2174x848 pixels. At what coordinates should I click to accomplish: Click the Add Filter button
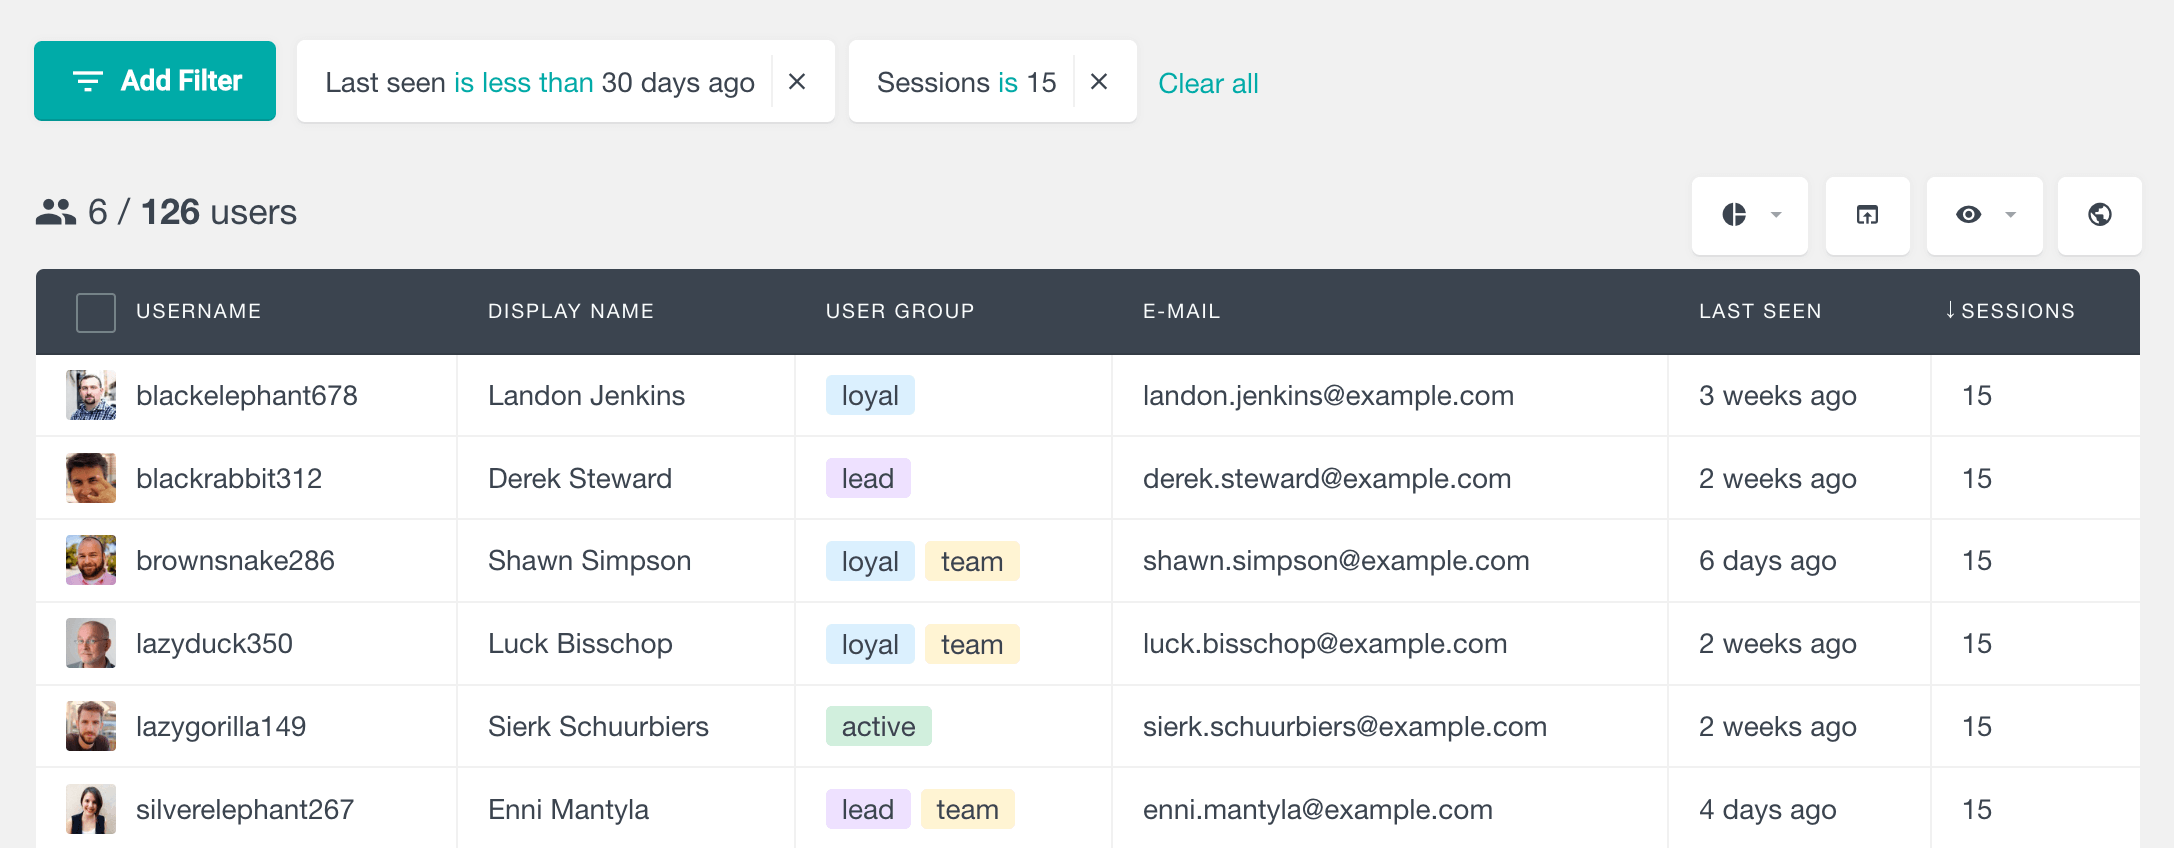pyautogui.click(x=155, y=81)
